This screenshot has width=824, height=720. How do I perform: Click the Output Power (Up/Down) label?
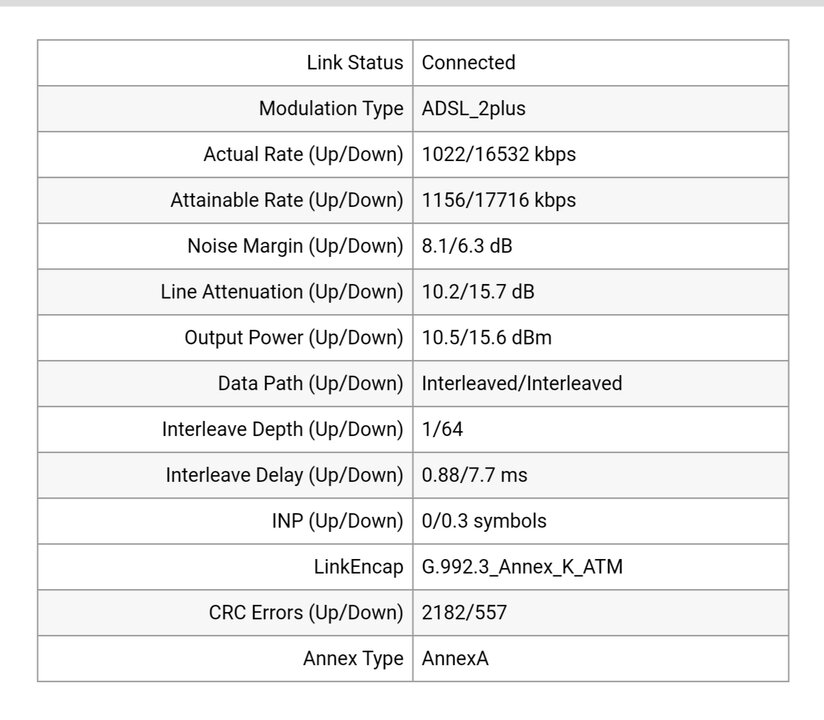[294, 337]
